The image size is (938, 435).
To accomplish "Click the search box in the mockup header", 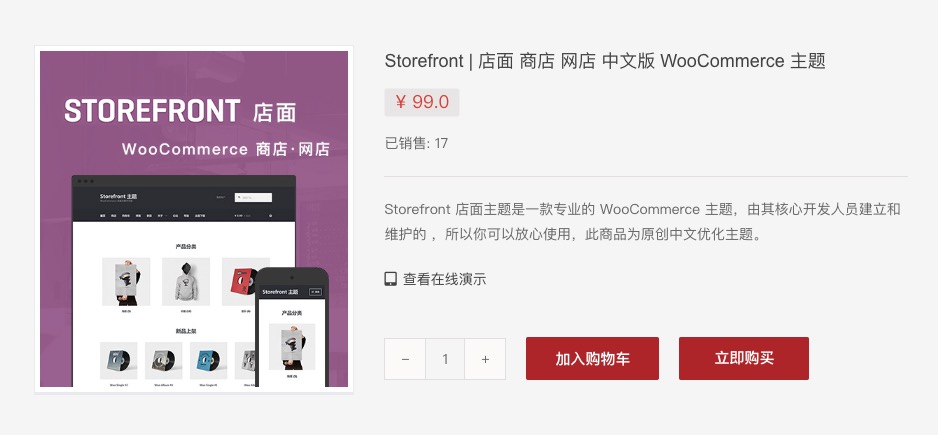I will coord(253,197).
